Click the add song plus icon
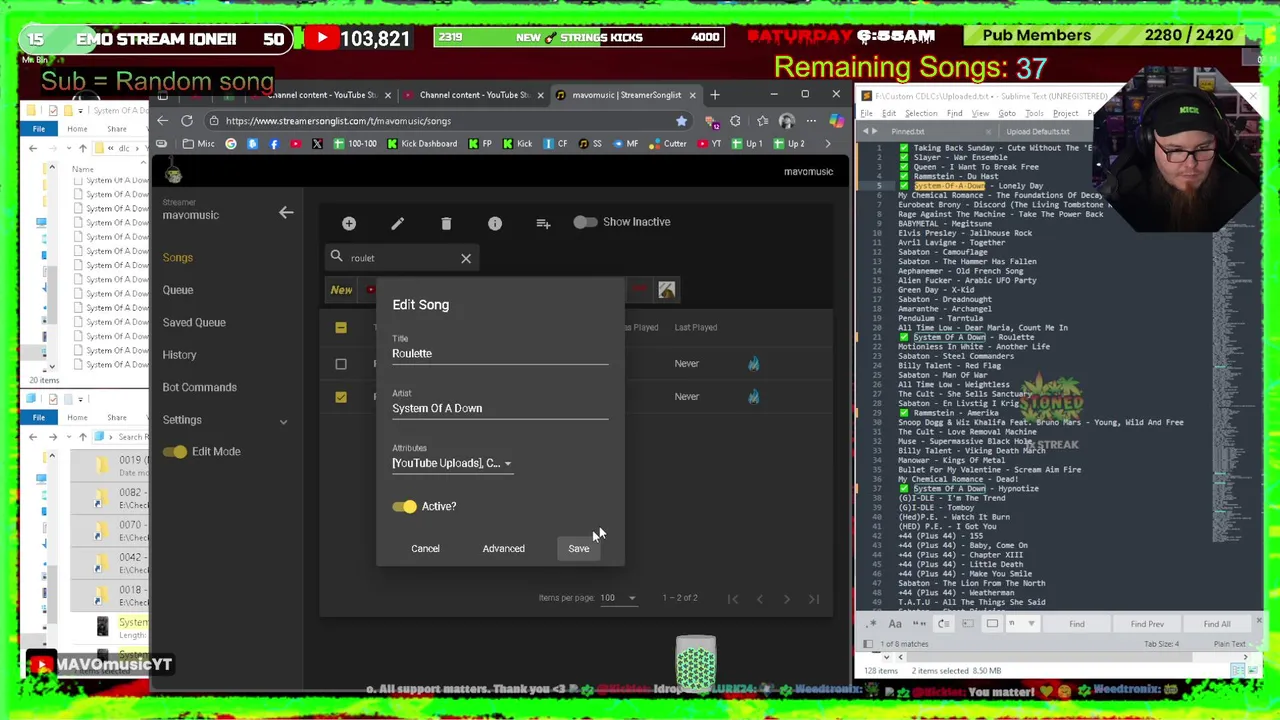This screenshot has height=720, width=1280. pos(349,223)
